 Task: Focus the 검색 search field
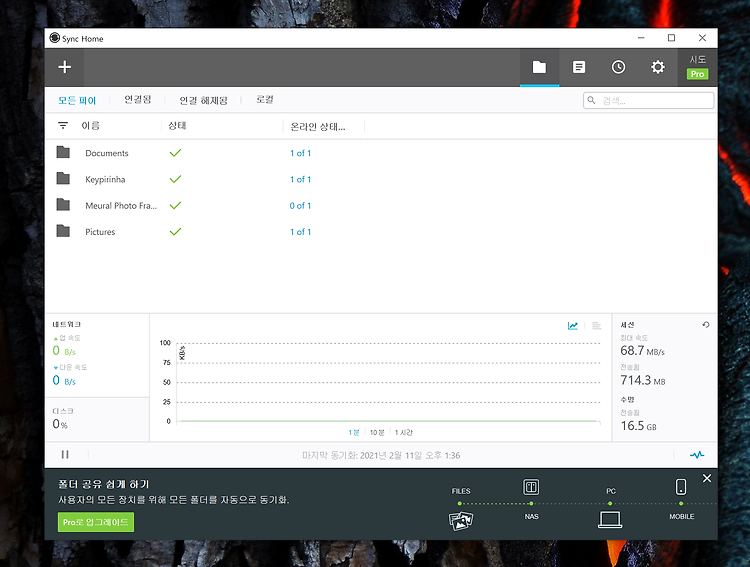(649, 100)
